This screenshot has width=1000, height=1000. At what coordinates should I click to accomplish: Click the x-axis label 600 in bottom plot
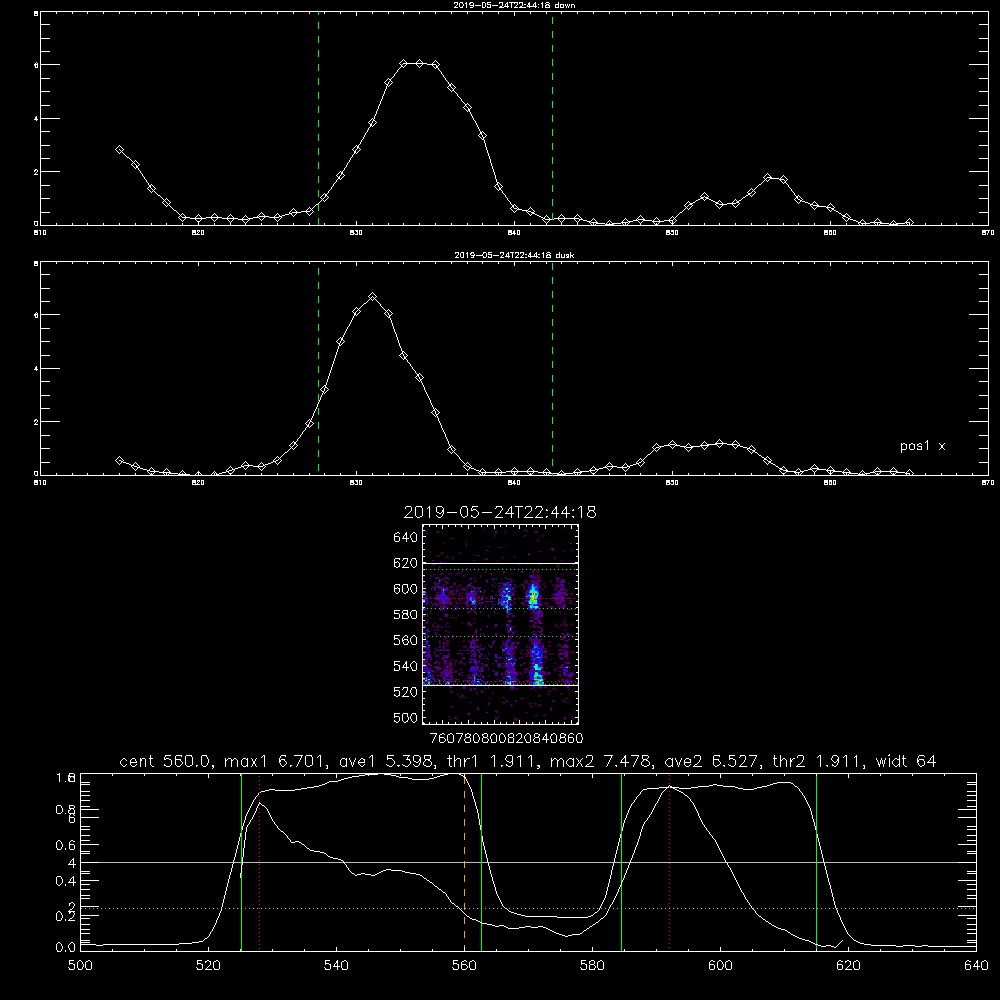click(x=720, y=966)
